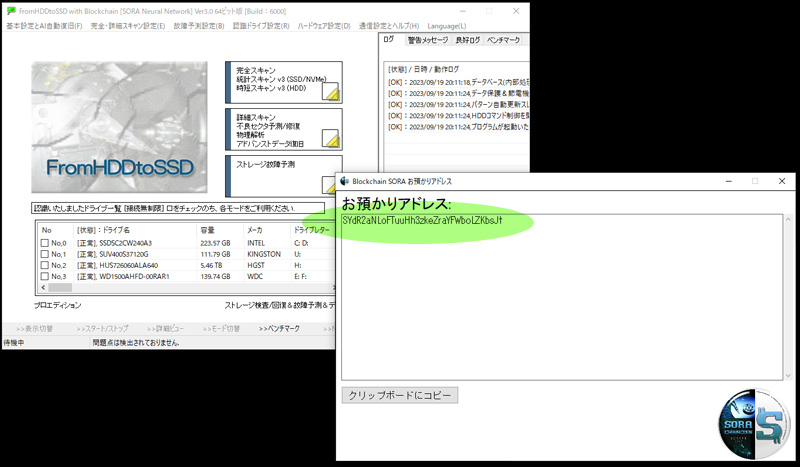Click the KINGSTON maker cell

(x=264, y=254)
